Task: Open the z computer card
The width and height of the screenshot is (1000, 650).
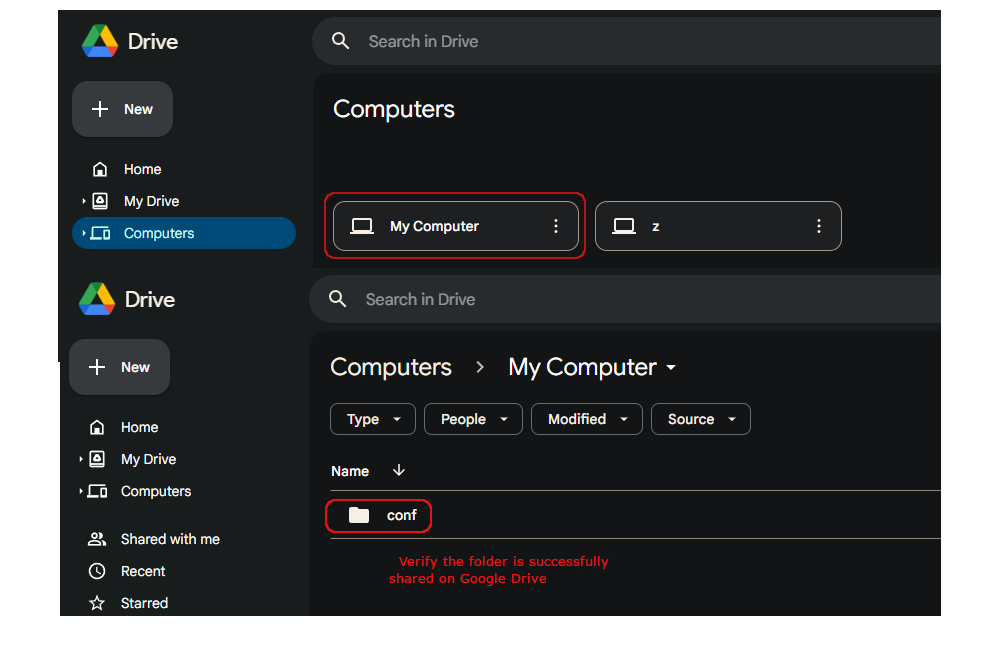Action: [718, 226]
